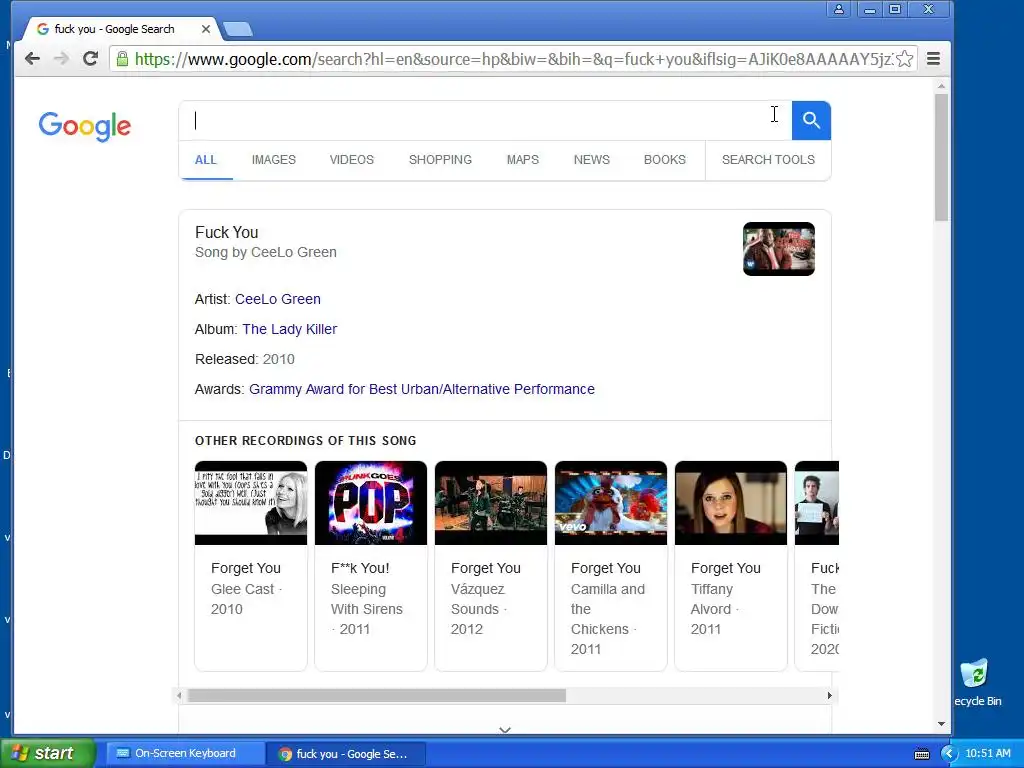
Task: Click the page vertical scrollbar thumb
Action: (941, 157)
